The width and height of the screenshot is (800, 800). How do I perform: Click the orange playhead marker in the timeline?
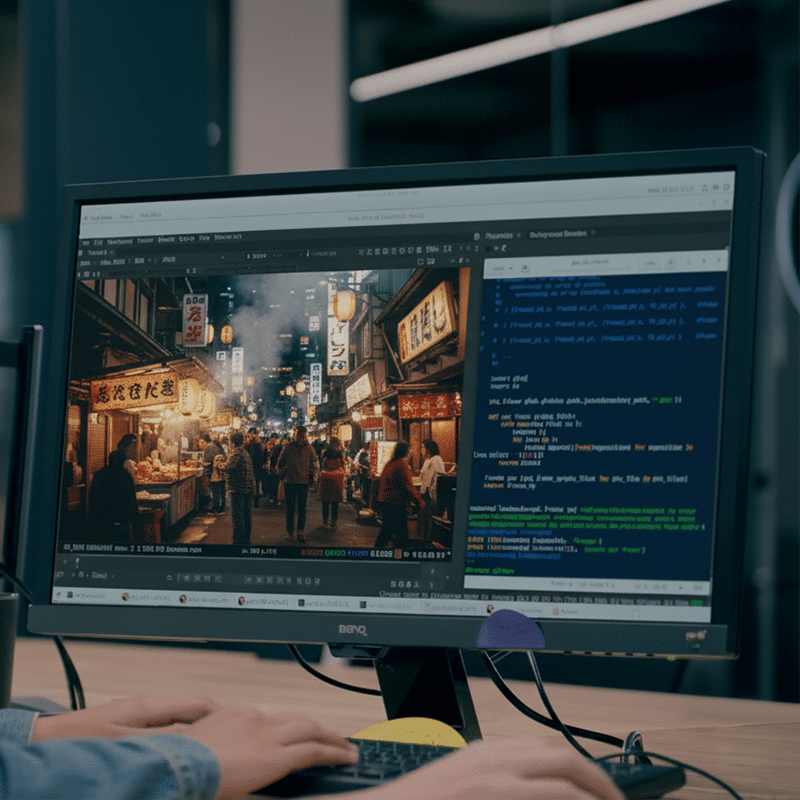[78, 562]
